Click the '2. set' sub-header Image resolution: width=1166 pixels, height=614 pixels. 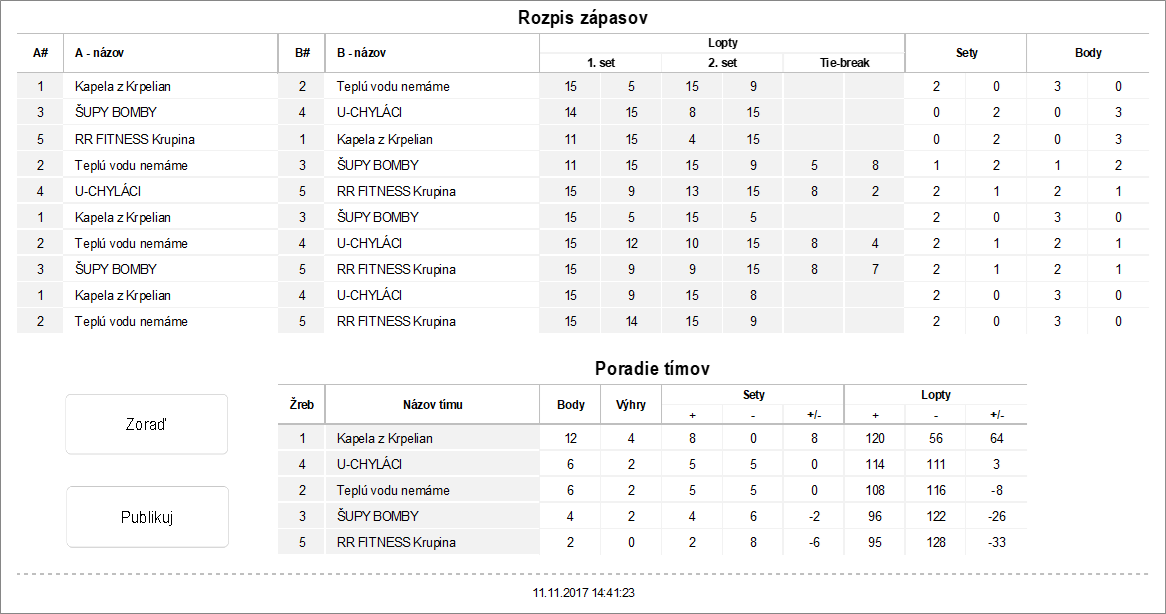722,62
